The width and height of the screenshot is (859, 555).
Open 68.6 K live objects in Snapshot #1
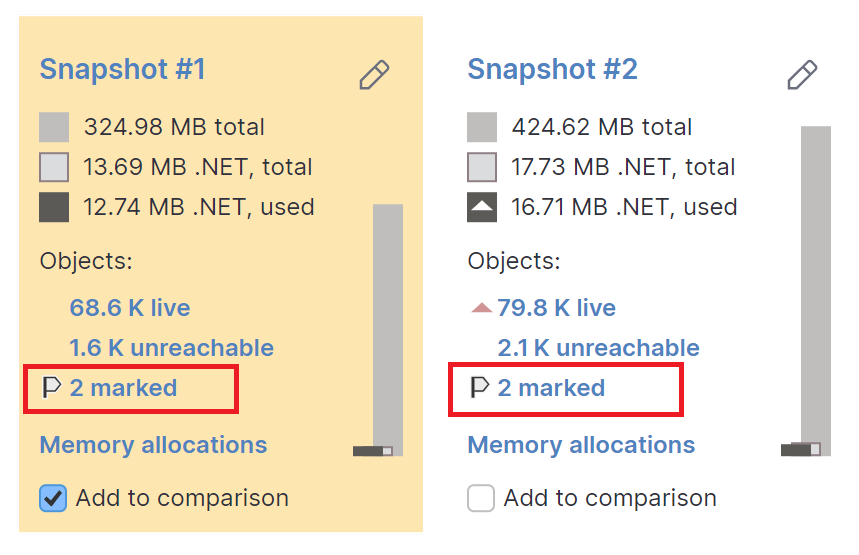[x=130, y=308]
